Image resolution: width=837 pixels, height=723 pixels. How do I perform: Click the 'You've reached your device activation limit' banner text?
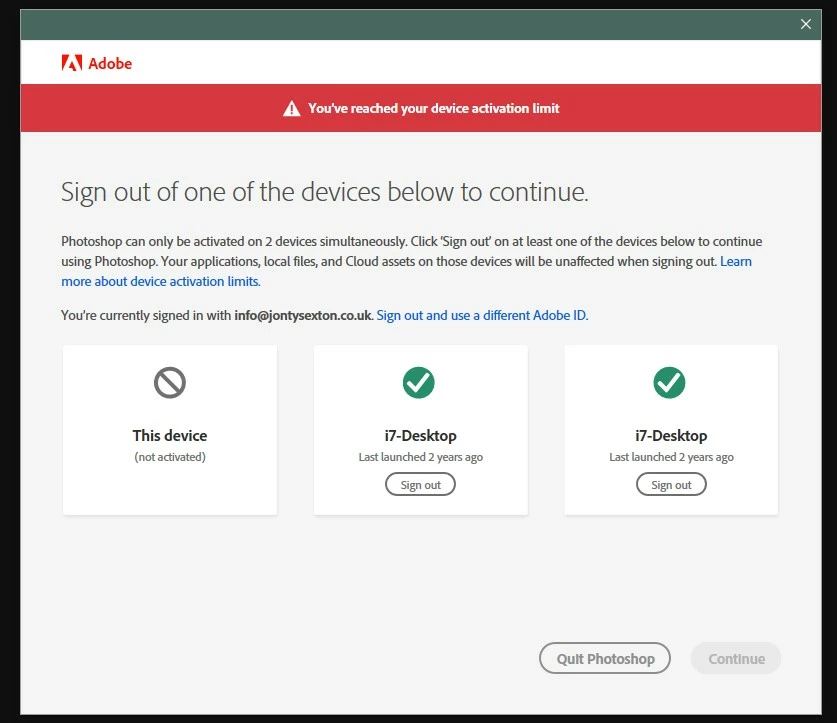click(x=433, y=108)
